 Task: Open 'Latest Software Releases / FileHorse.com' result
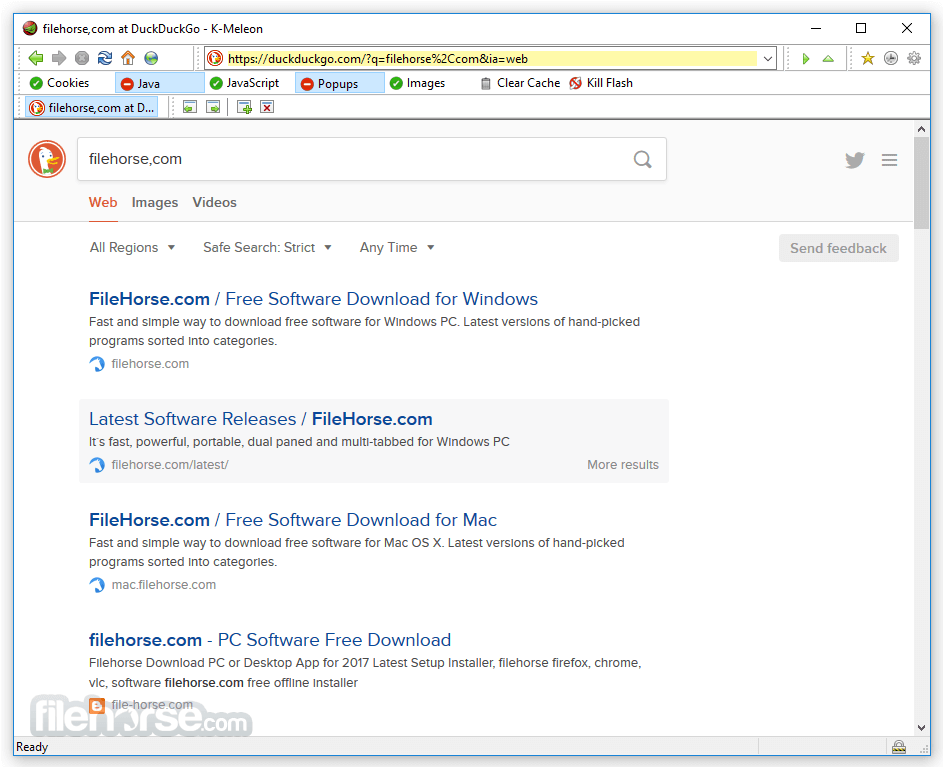click(260, 419)
